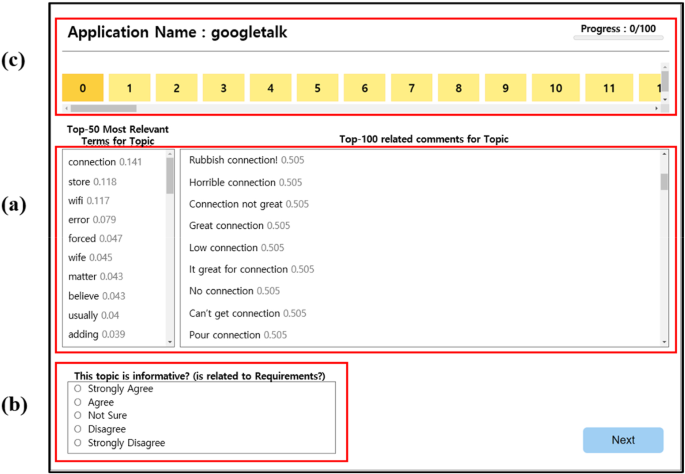The image size is (685, 474).
Task: Select topic tile 9
Action: (505, 88)
